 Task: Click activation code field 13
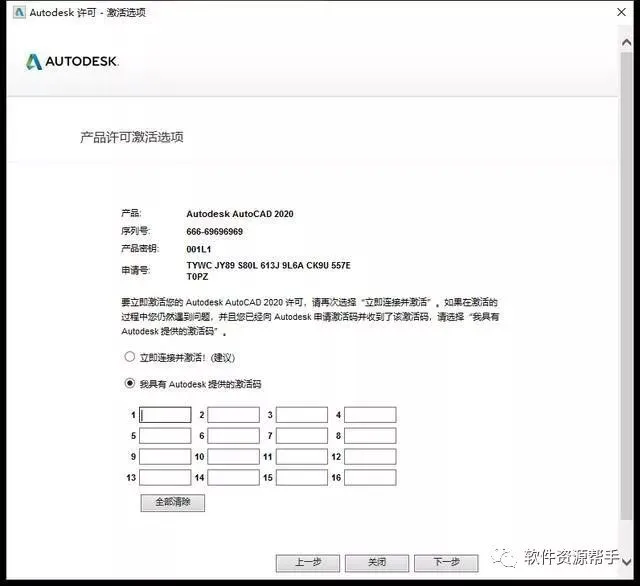(165, 477)
